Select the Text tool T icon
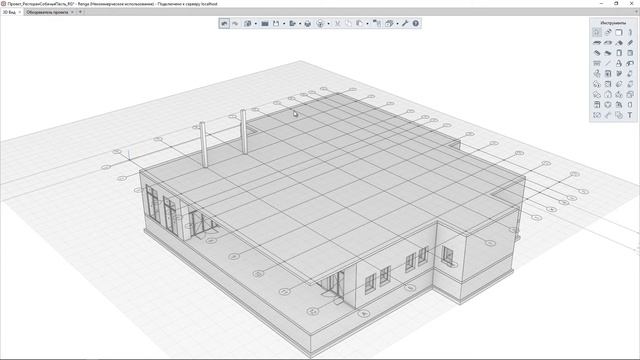 click(x=630, y=115)
